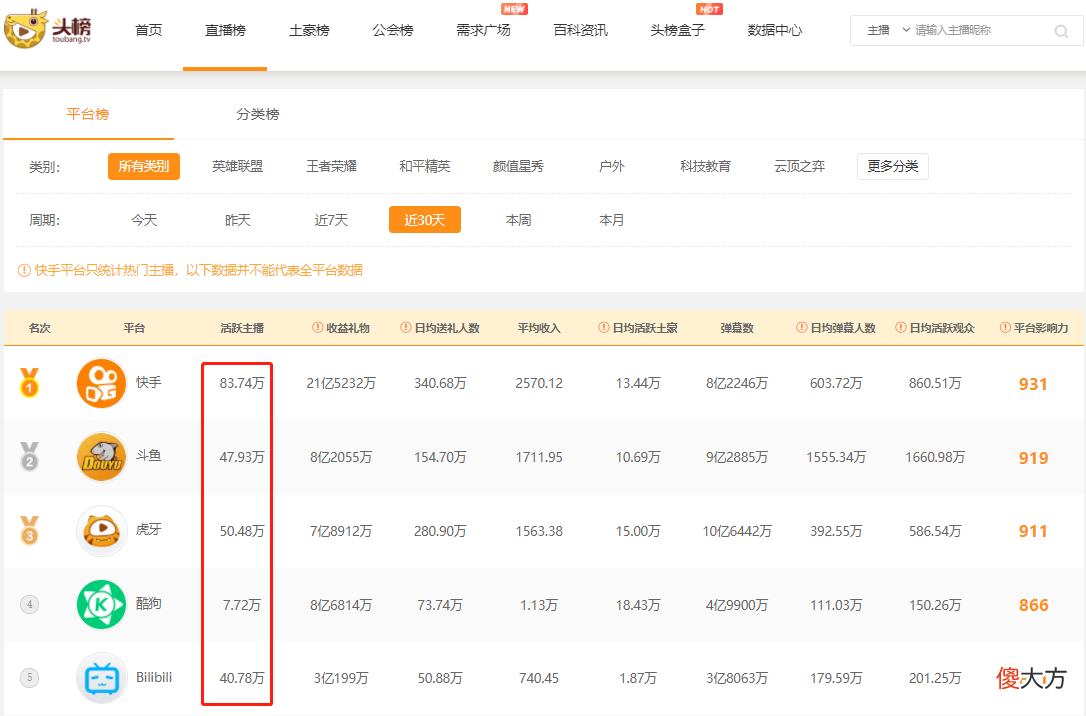The height and width of the screenshot is (716, 1086).
Task: Open the 斗鱼 platform name link
Action: point(148,456)
